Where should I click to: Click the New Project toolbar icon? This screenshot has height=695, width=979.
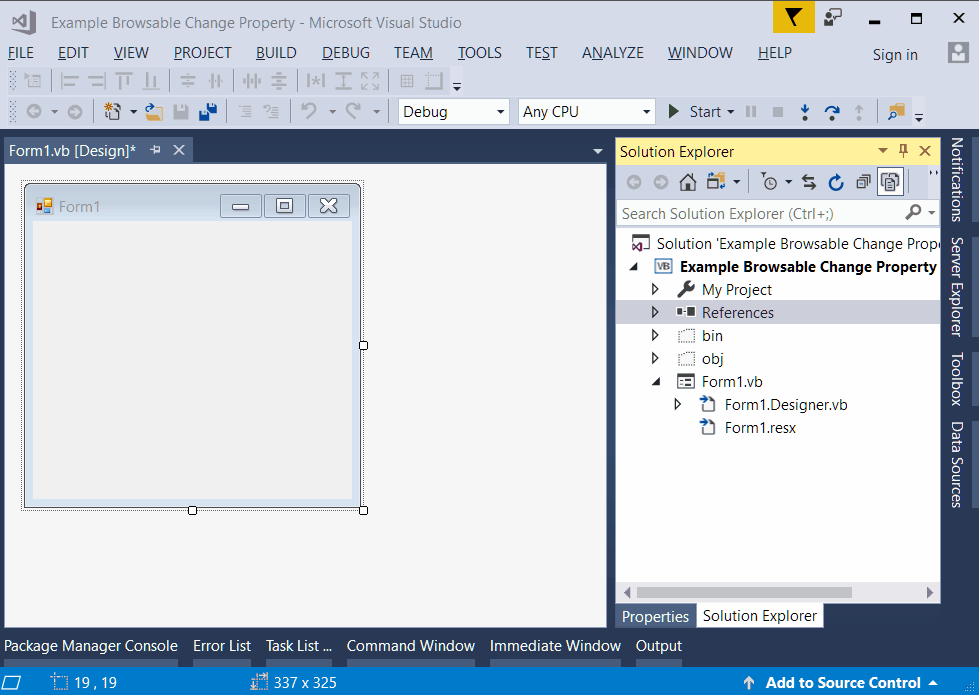pos(112,111)
